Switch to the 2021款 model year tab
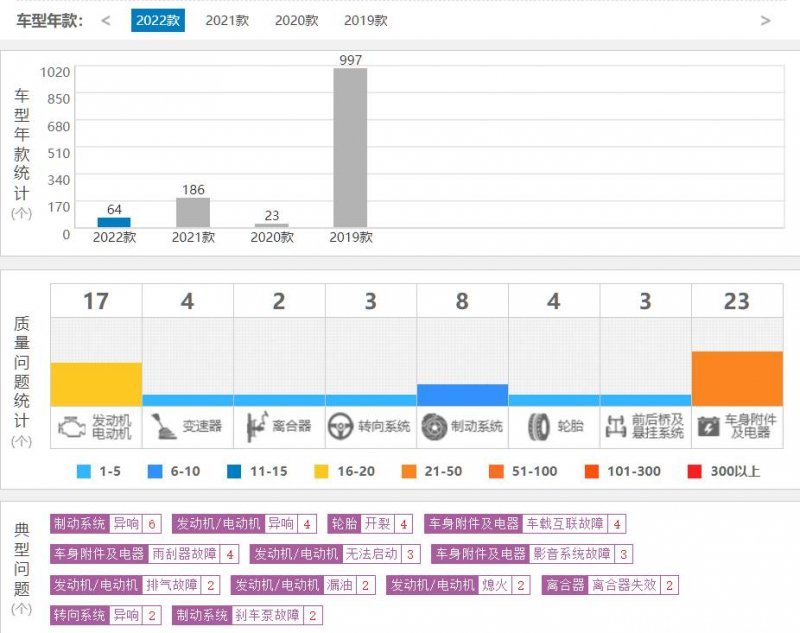 coord(227,20)
